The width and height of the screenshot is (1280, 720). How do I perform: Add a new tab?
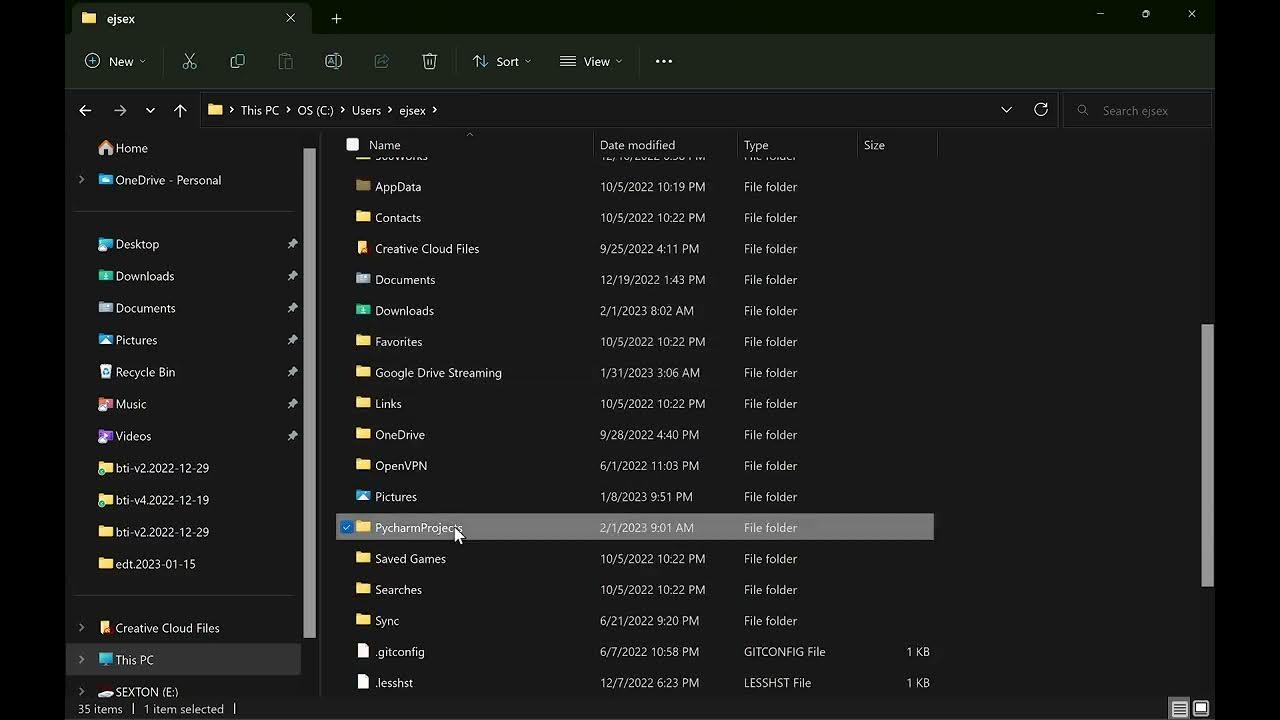(336, 18)
